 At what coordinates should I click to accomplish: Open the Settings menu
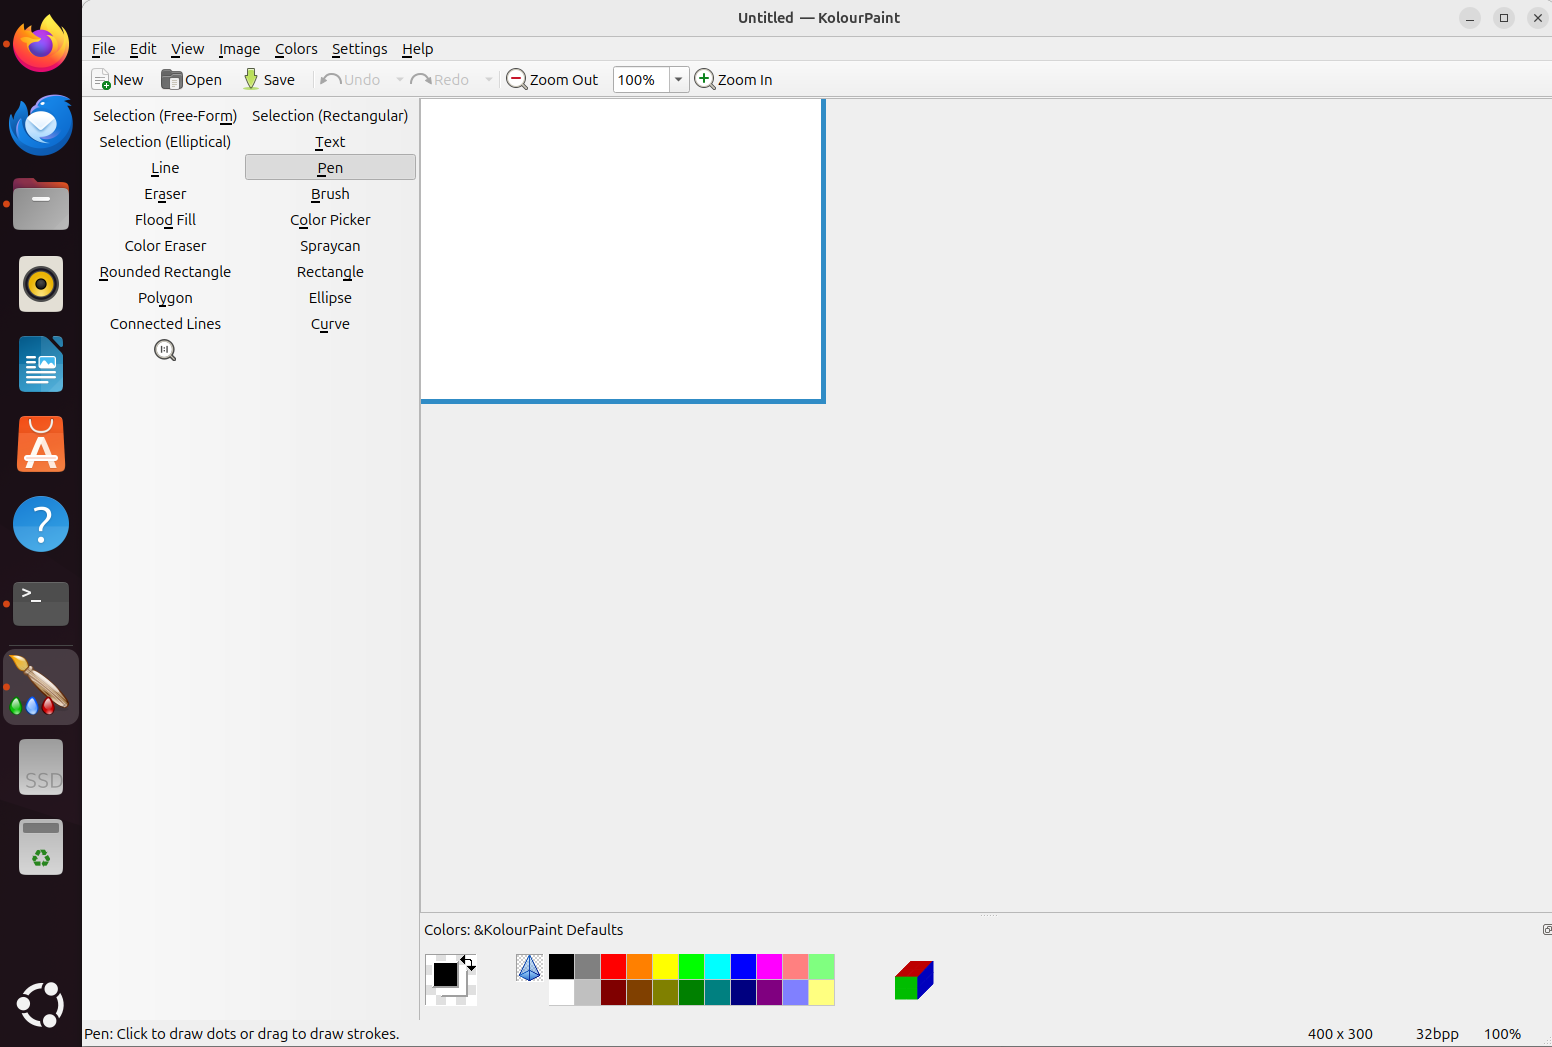(x=359, y=49)
